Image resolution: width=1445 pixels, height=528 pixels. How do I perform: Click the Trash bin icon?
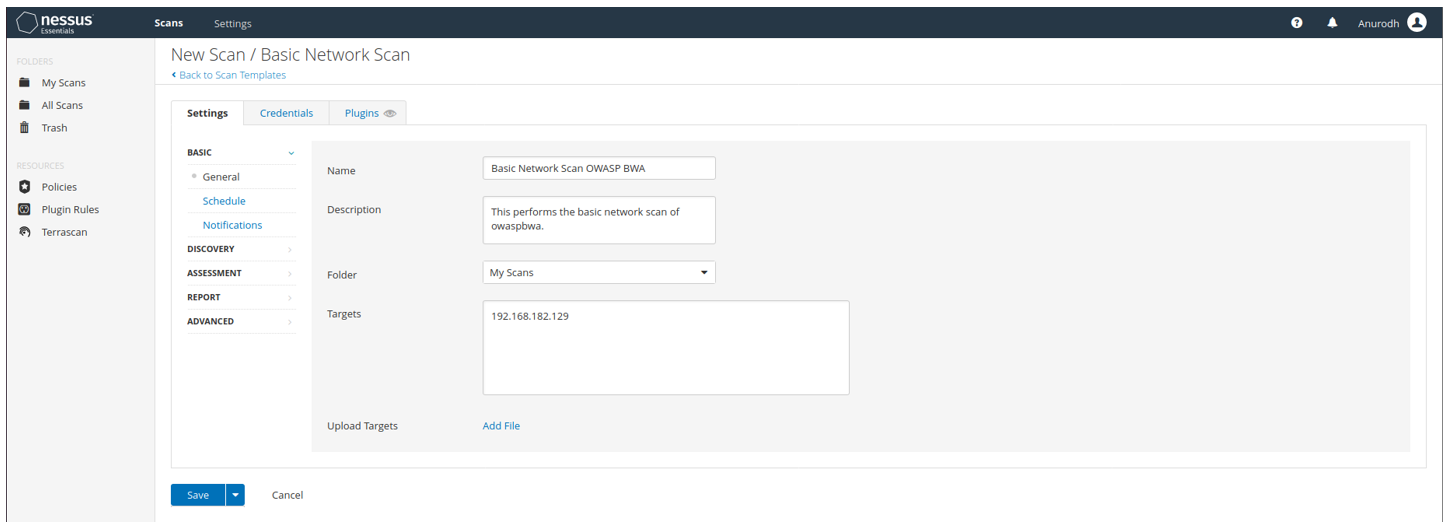click(24, 128)
